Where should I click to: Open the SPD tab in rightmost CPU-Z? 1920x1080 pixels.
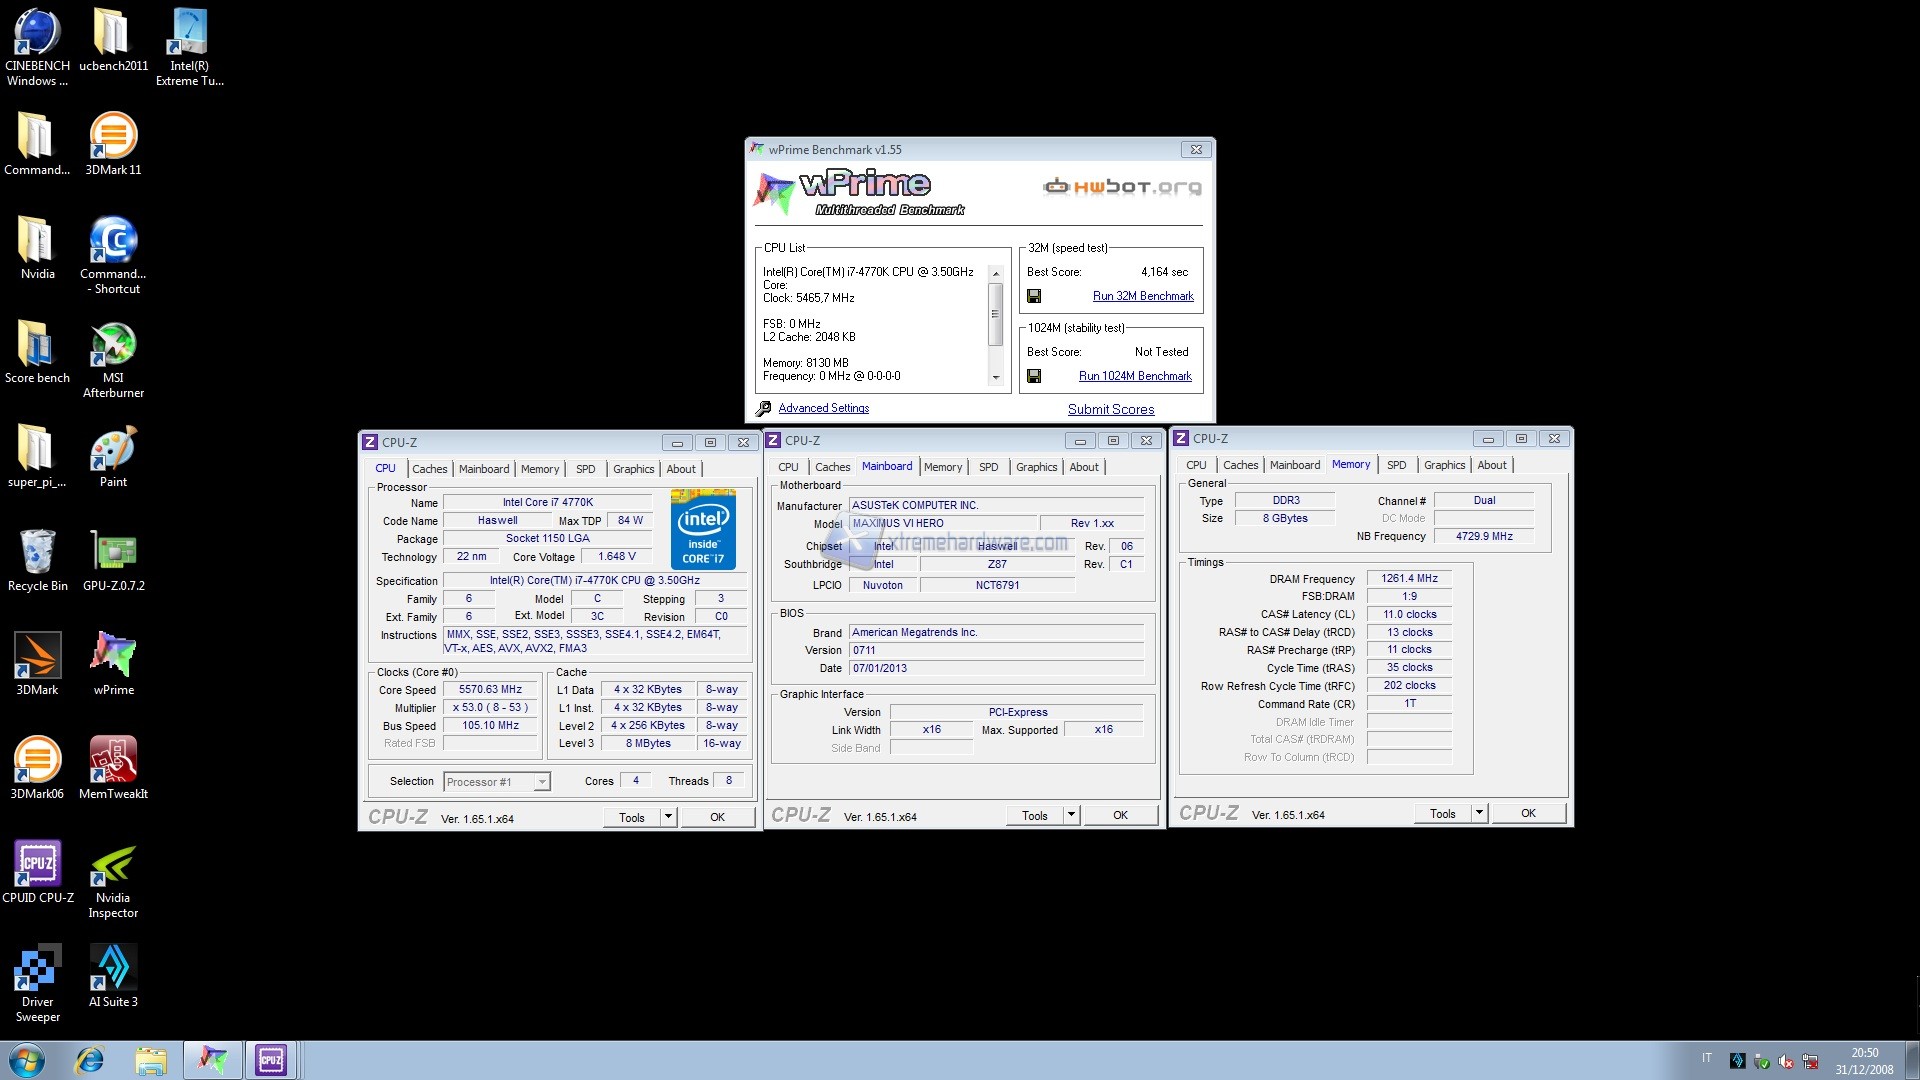tap(1397, 464)
